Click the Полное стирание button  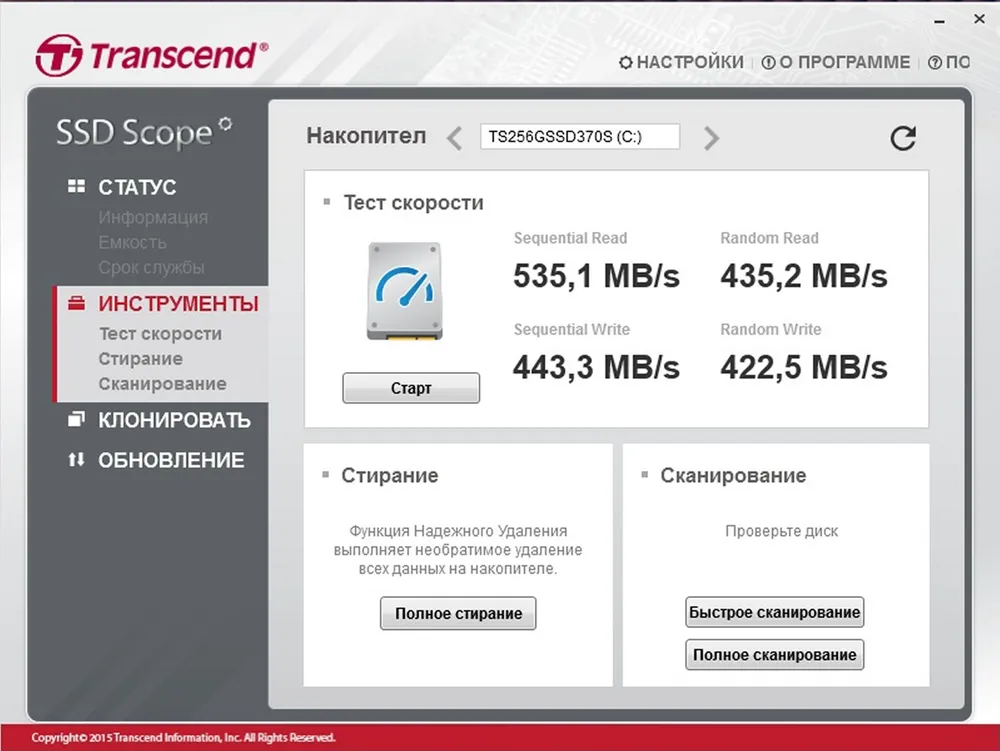458,613
